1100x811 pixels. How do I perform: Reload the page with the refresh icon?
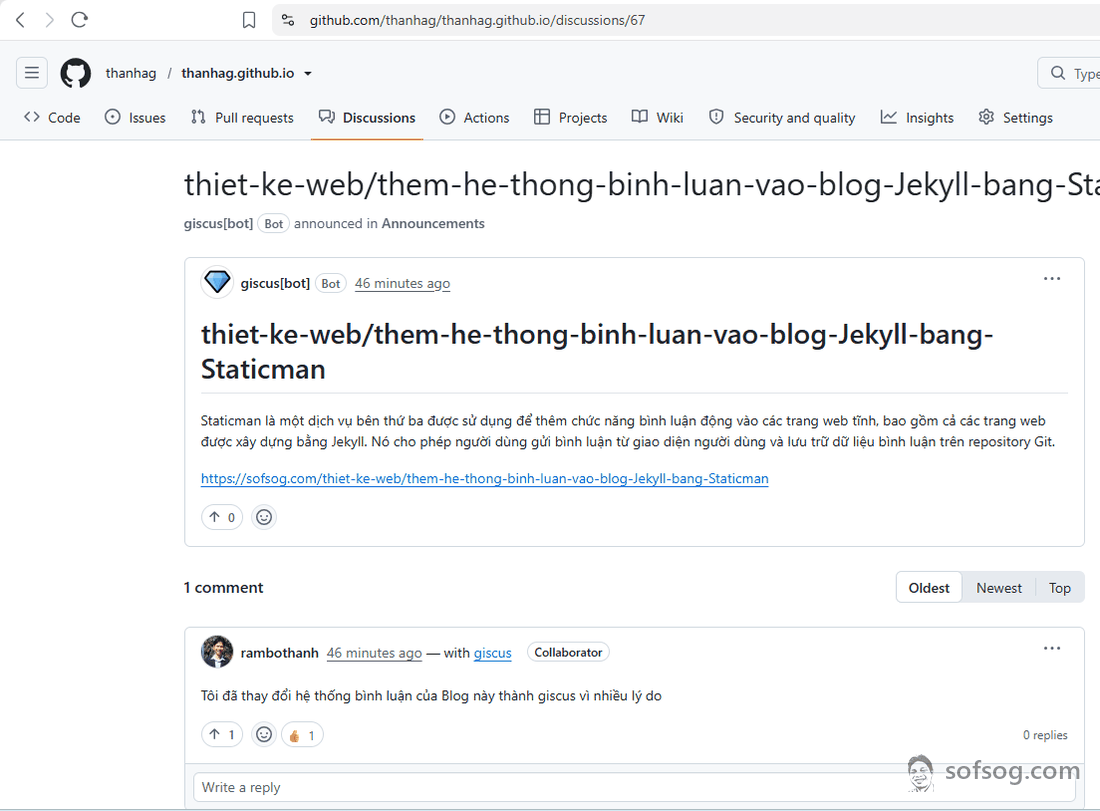[79, 20]
